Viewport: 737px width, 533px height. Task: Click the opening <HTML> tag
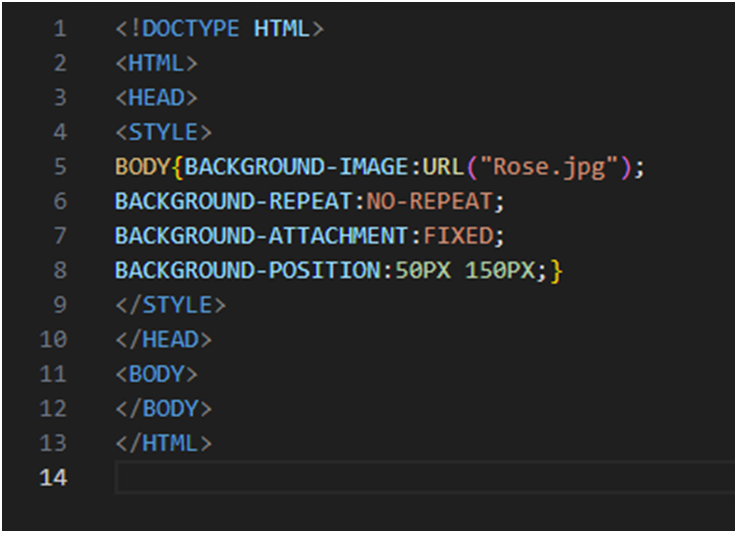(157, 63)
